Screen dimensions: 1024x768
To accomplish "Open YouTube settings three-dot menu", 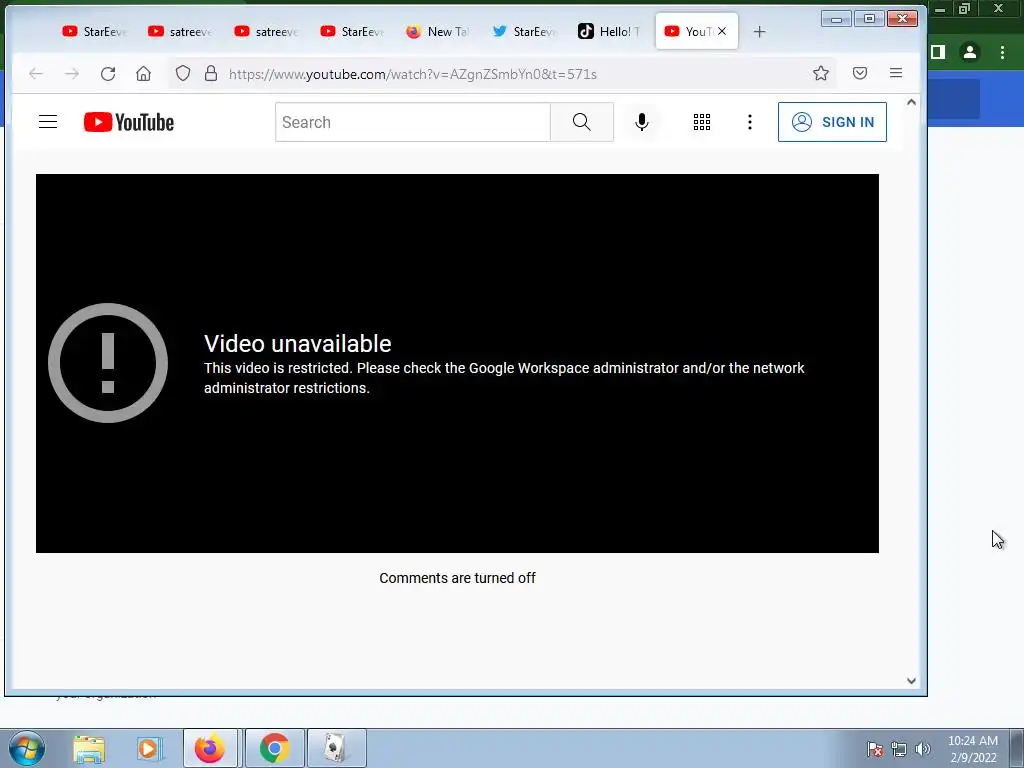I will 750,122.
